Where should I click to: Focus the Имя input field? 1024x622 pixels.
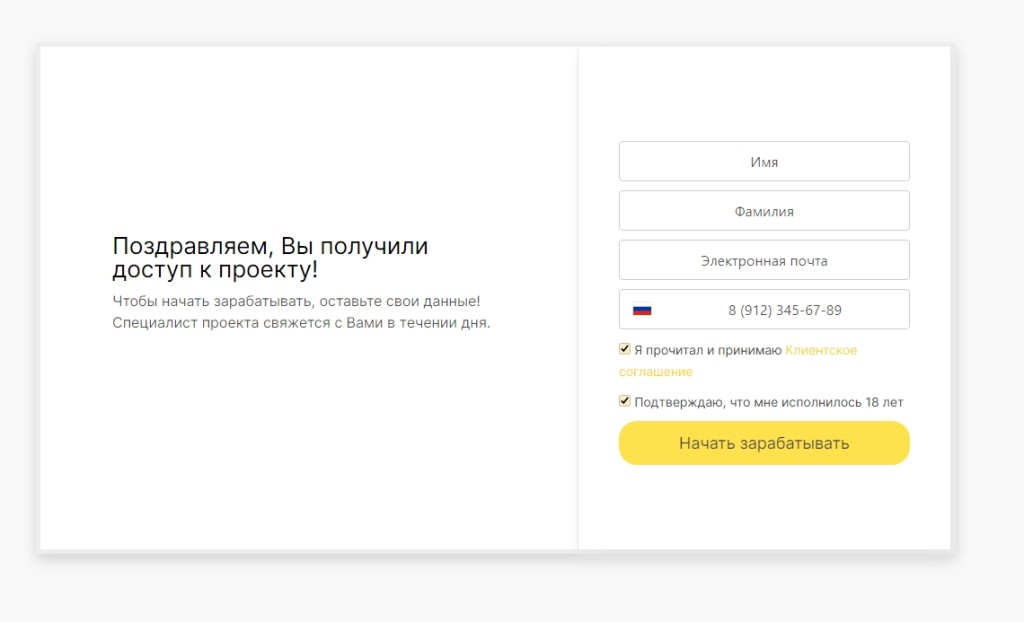pyautogui.click(x=764, y=161)
